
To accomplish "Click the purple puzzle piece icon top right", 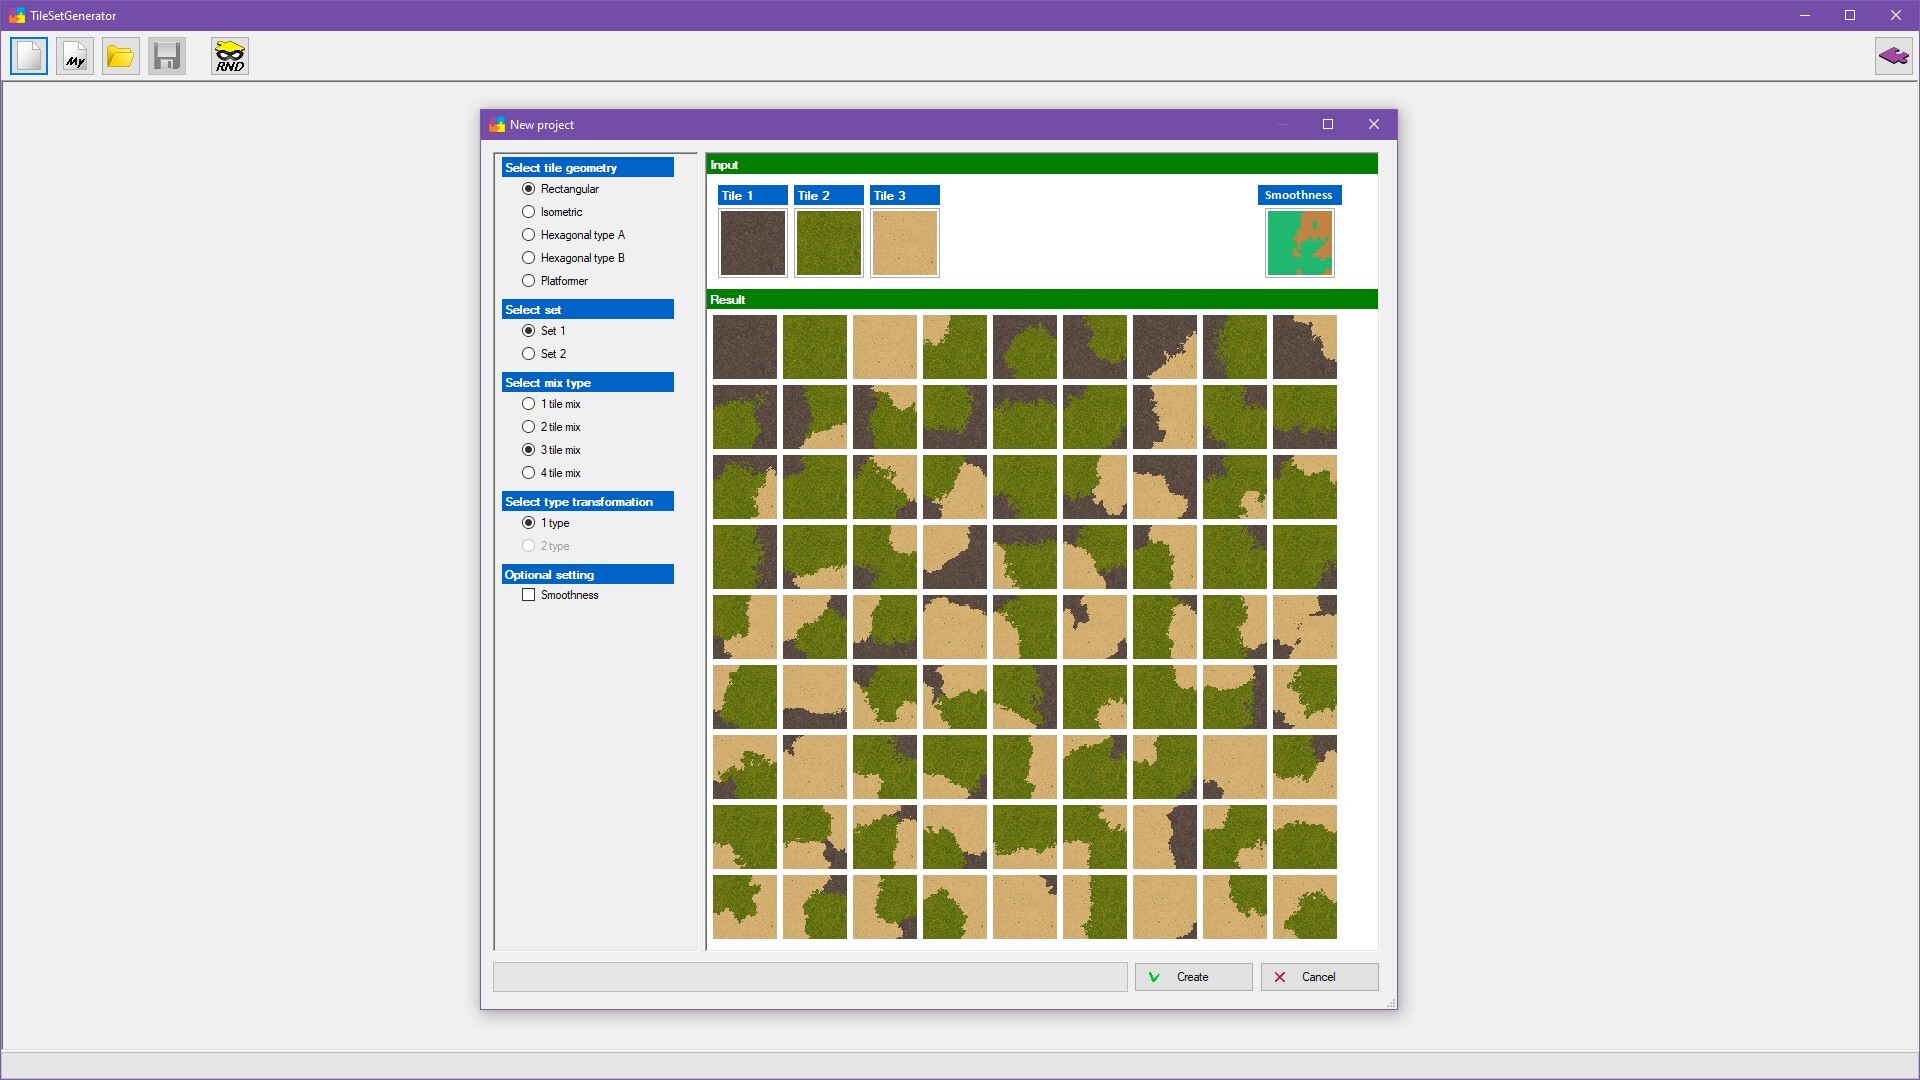I will pyautogui.click(x=1894, y=56).
